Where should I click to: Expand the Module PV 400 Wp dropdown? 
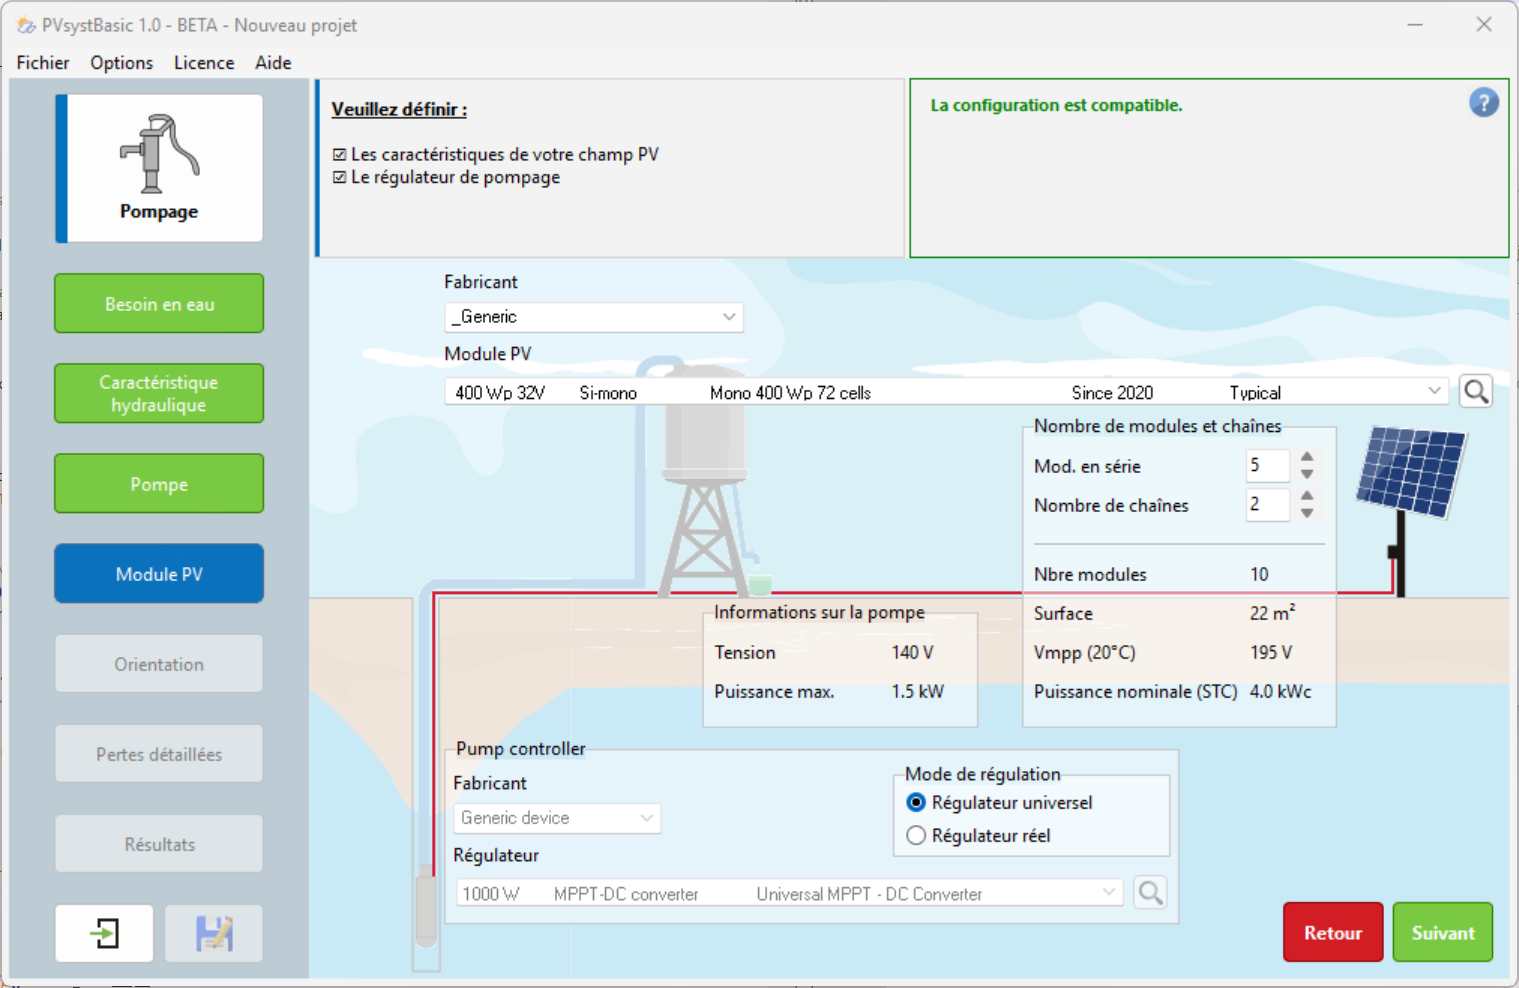click(946, 392)
